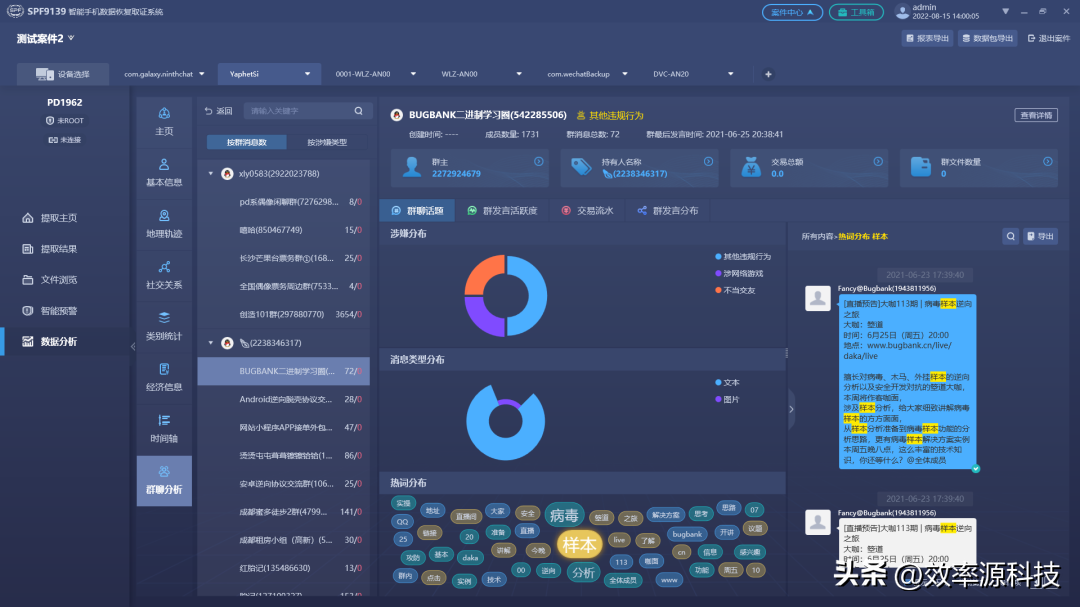
Task: Open the 经济信息 icon
Action: click(164, 369)
